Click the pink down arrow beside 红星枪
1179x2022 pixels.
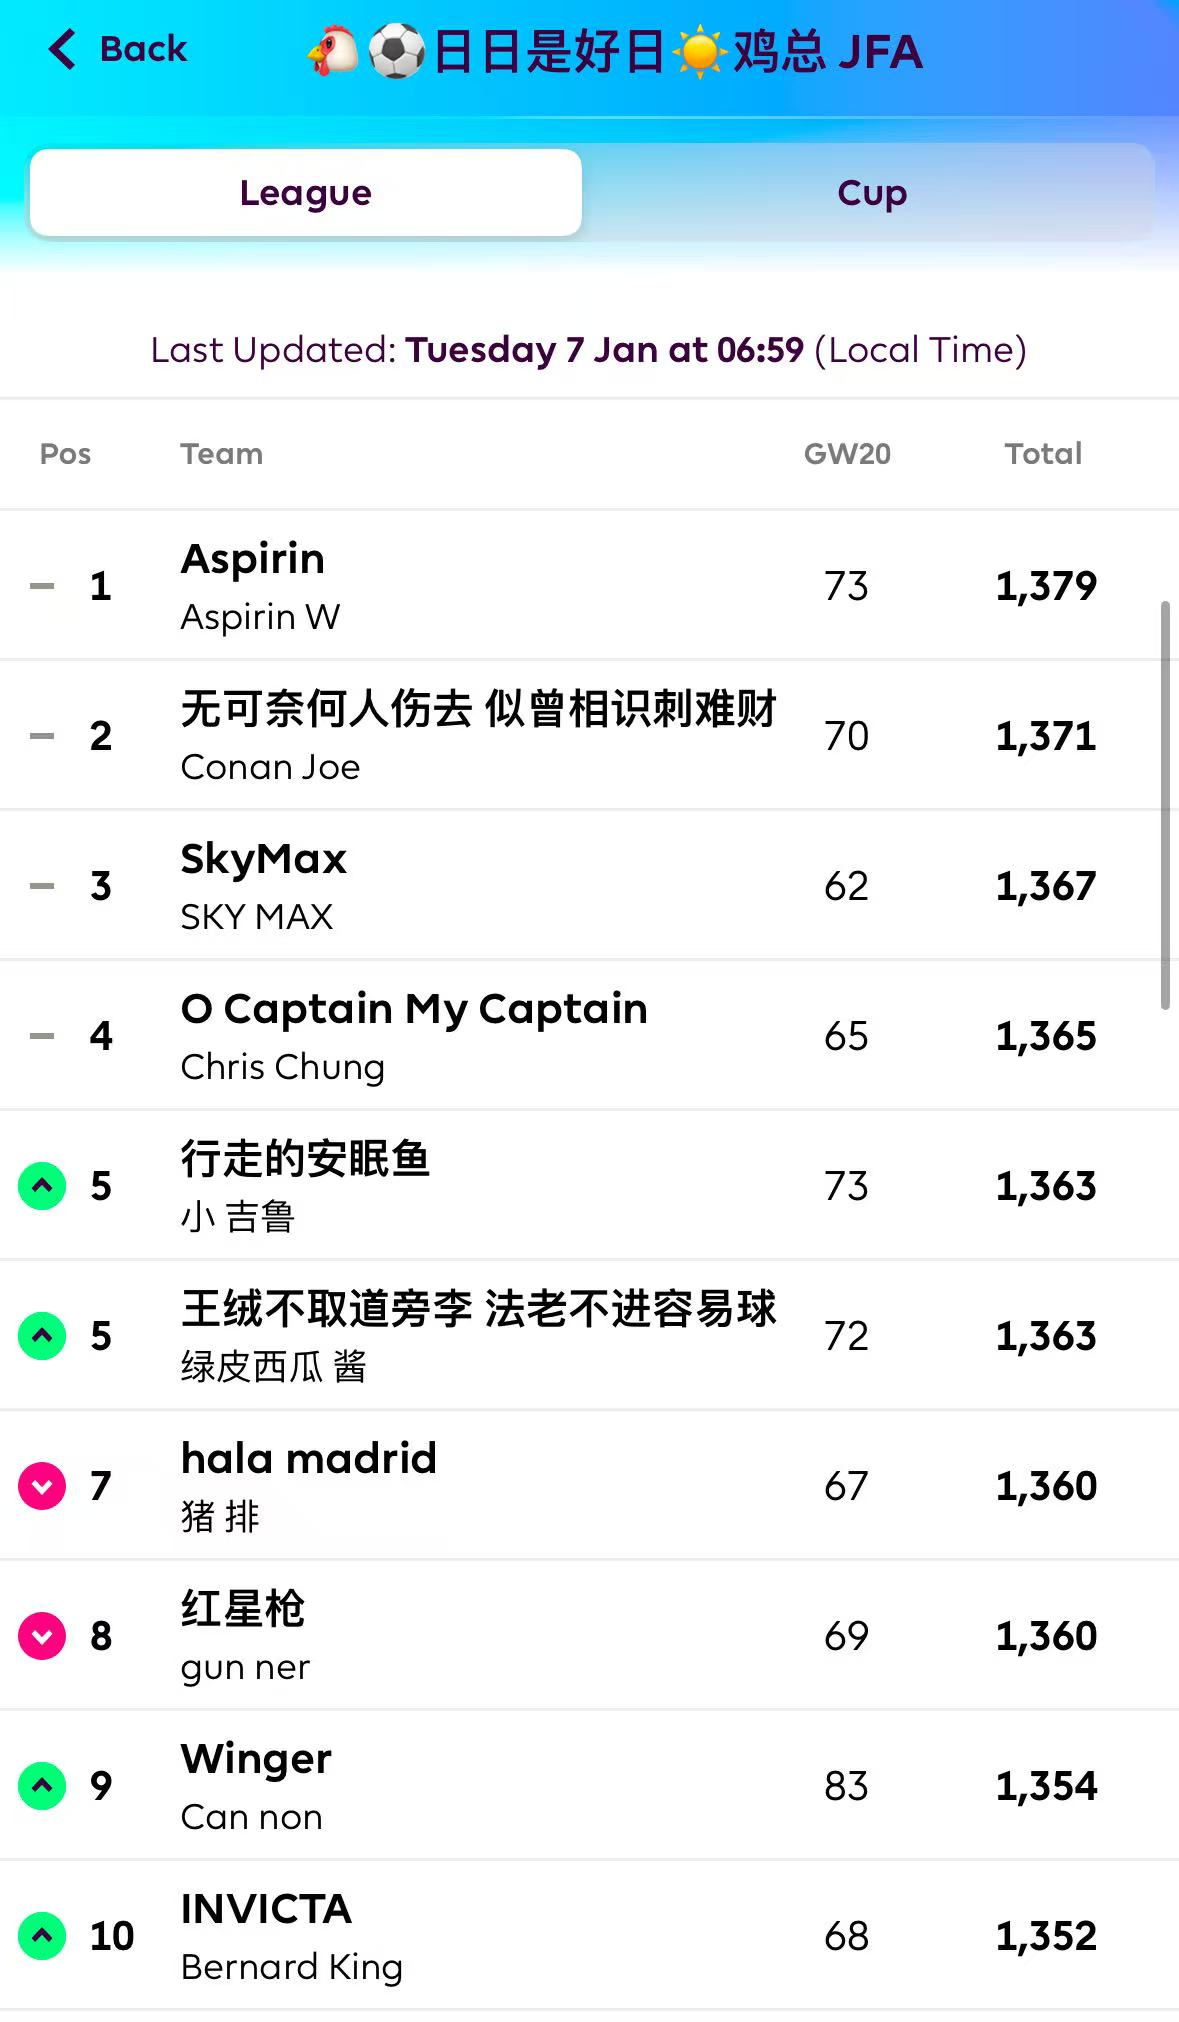tap(42, 1636)
